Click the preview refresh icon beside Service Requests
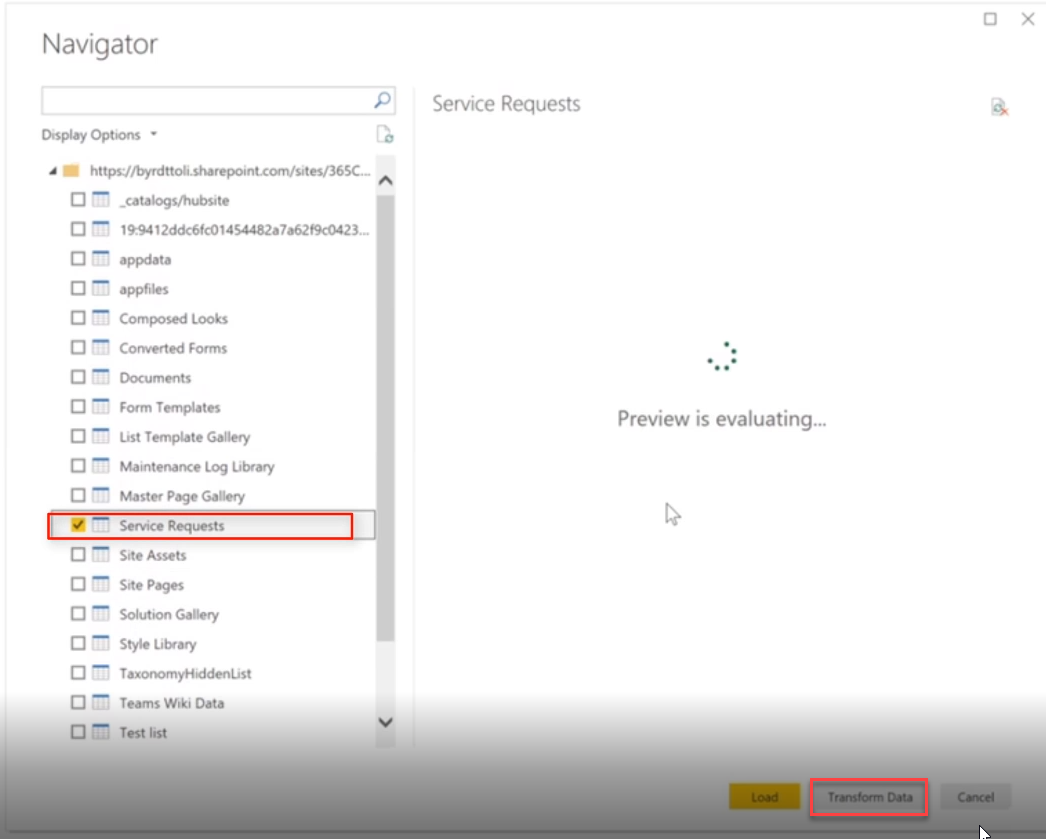Viewport: 1046px width, 839px height. tap(999, 107)
